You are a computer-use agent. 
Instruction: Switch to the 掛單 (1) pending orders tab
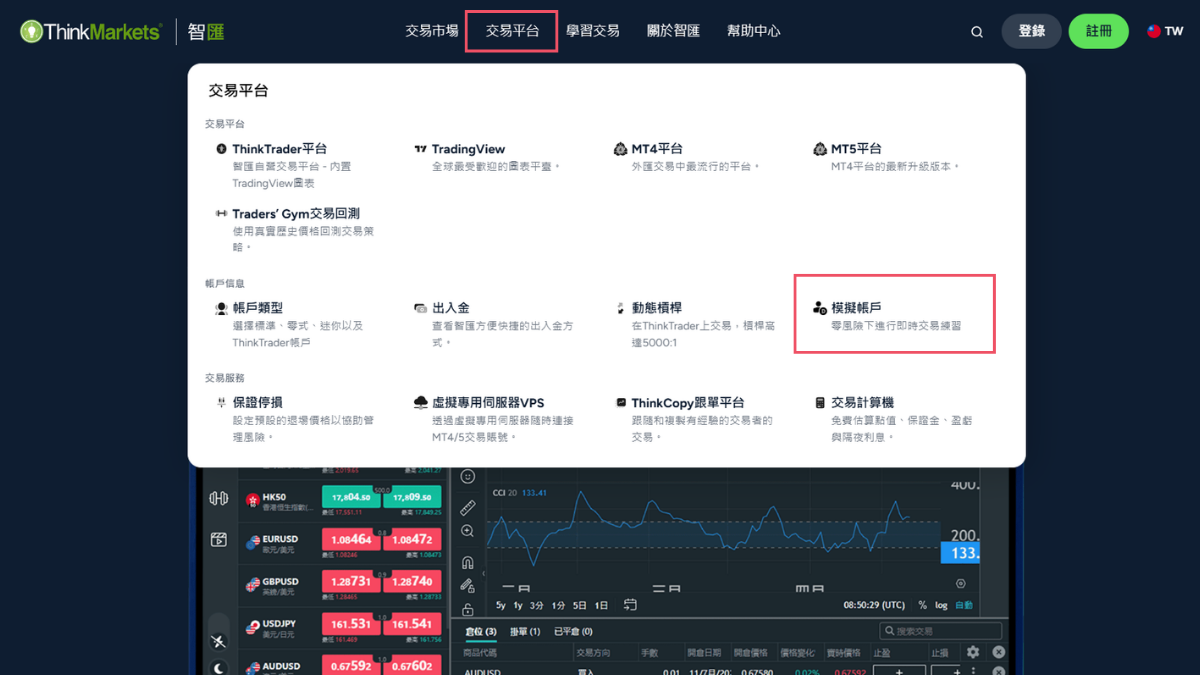pyautogui.click(x=525, y=632)
